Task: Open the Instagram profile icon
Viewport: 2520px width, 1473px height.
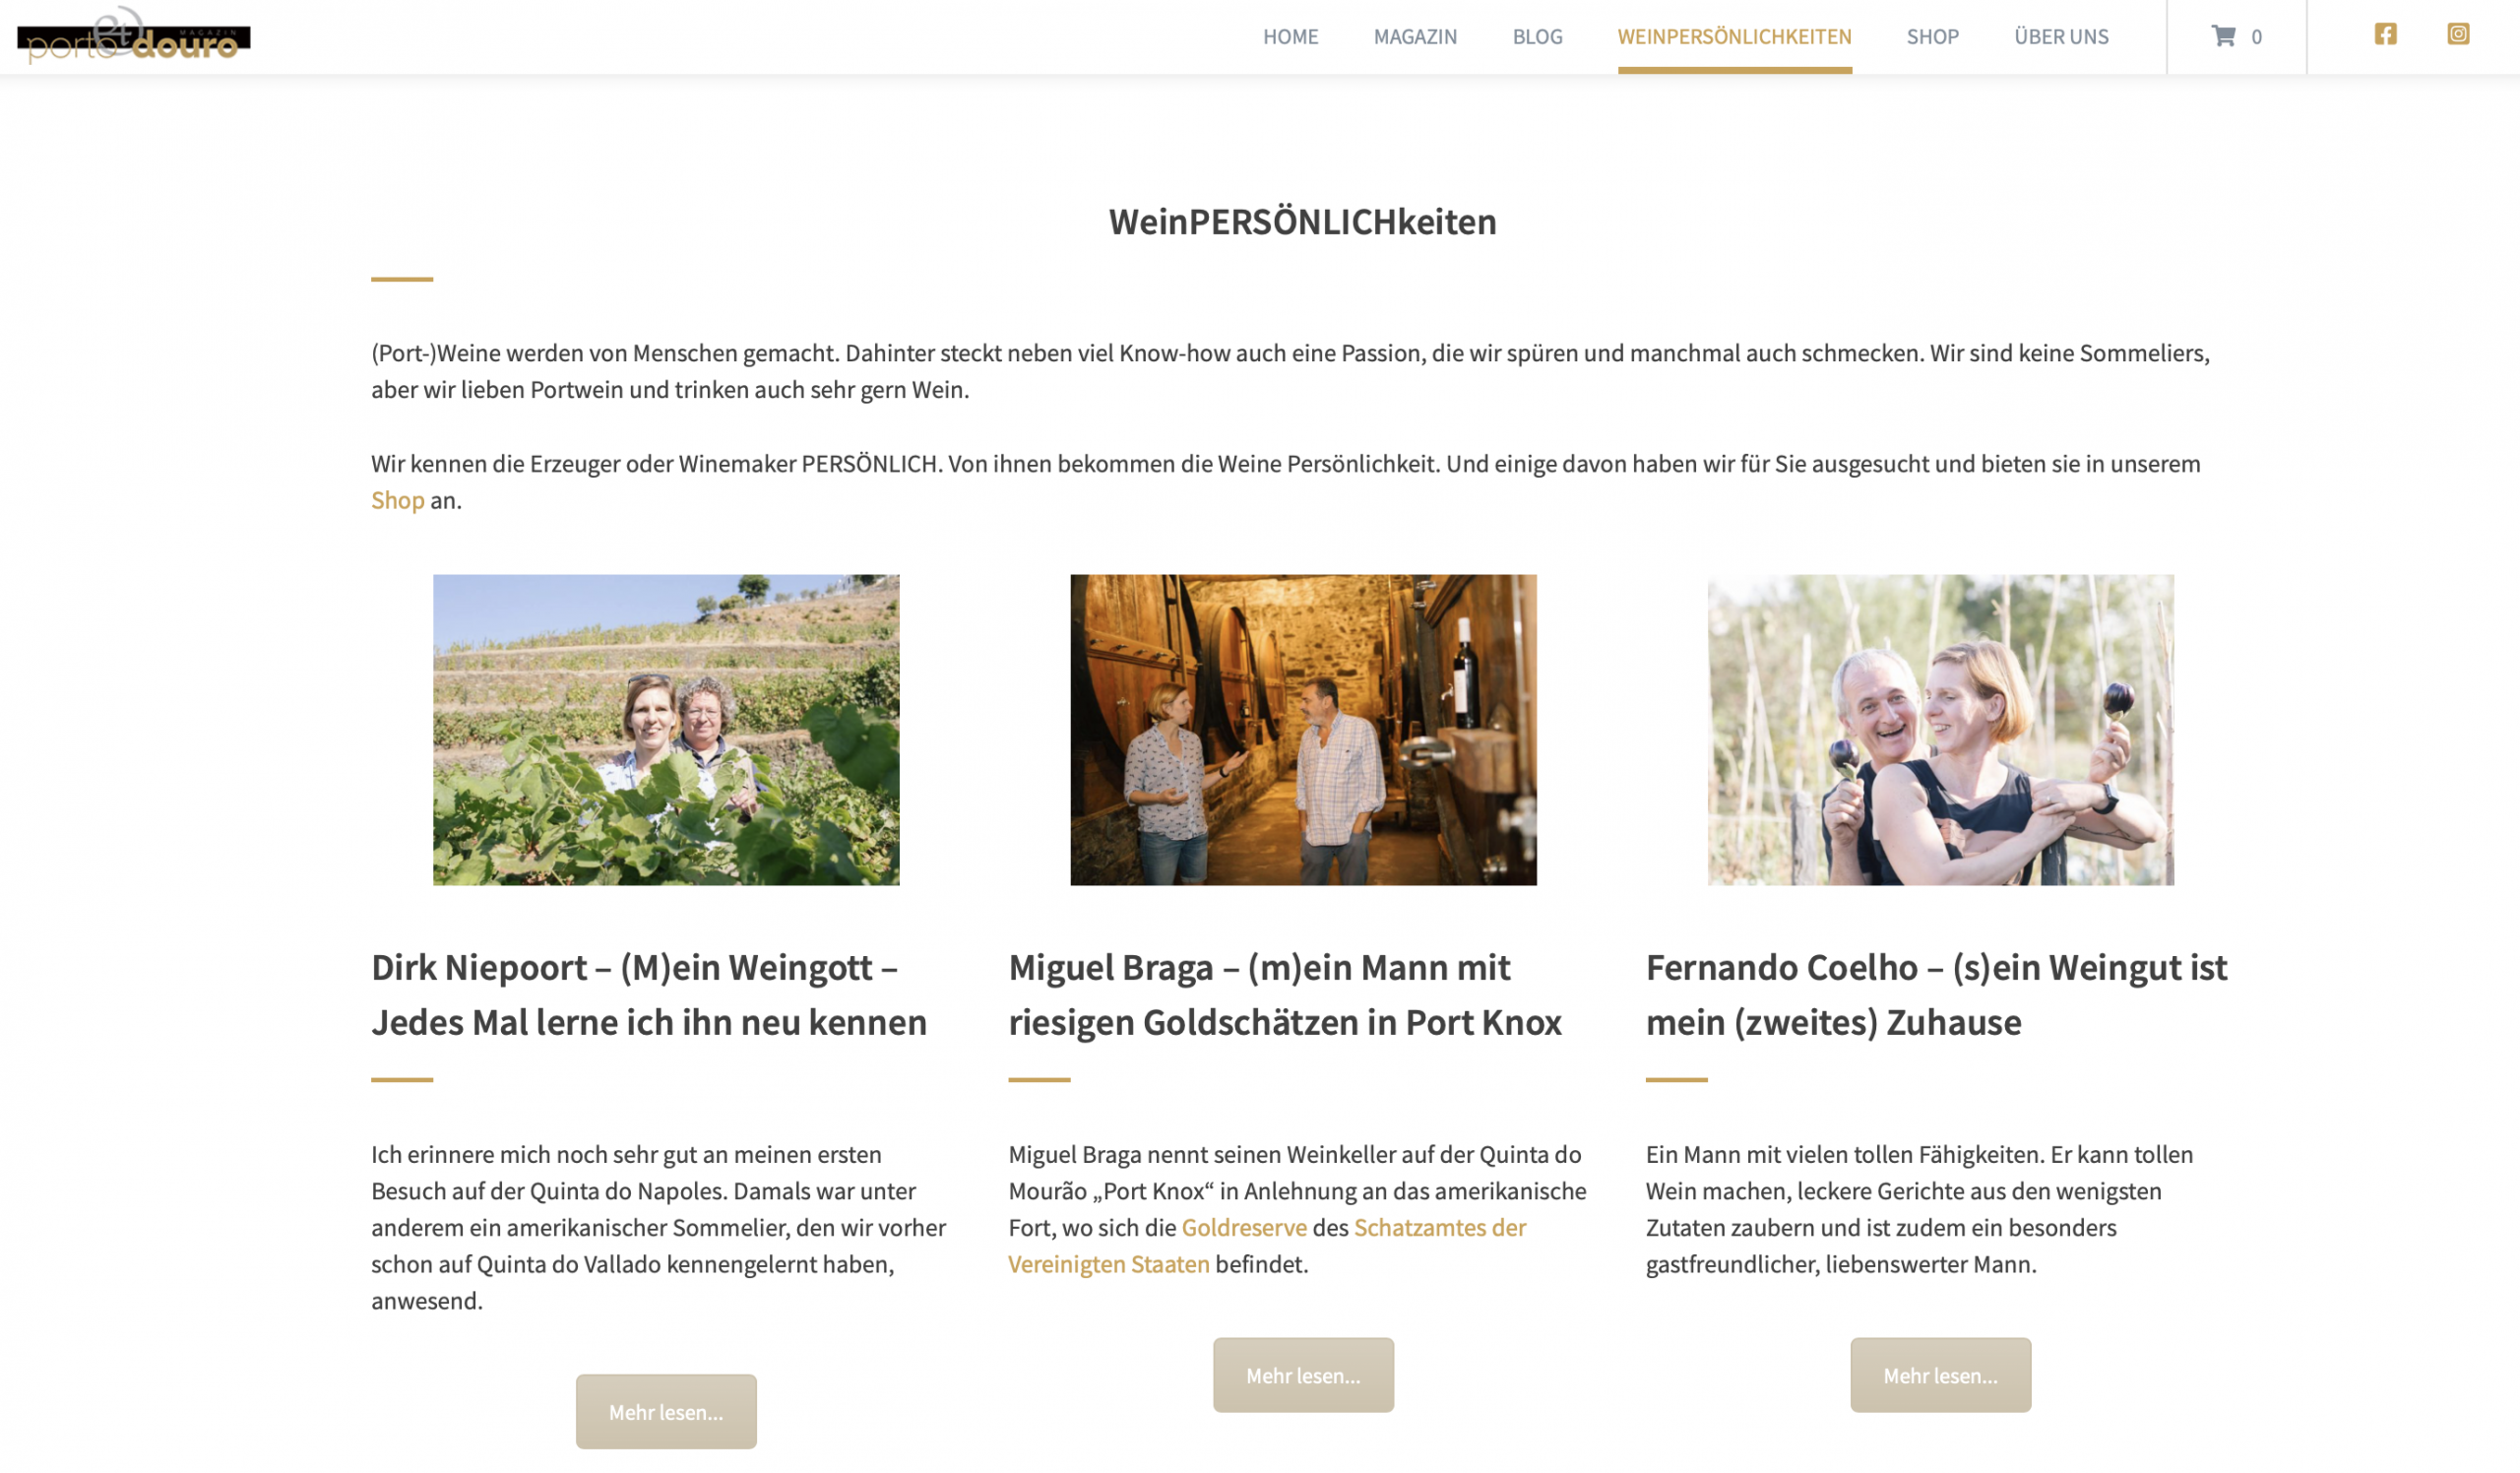Action: tap(2458, 34)
